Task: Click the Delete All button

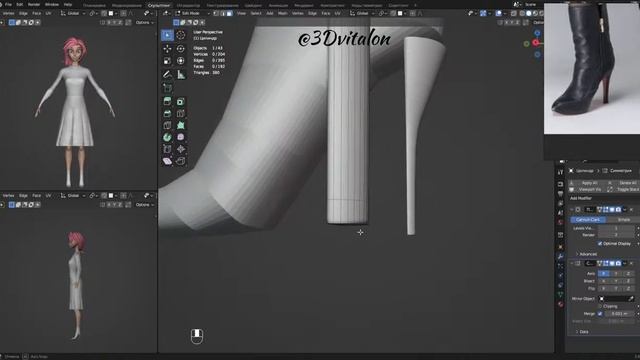Action: [624, 183]
